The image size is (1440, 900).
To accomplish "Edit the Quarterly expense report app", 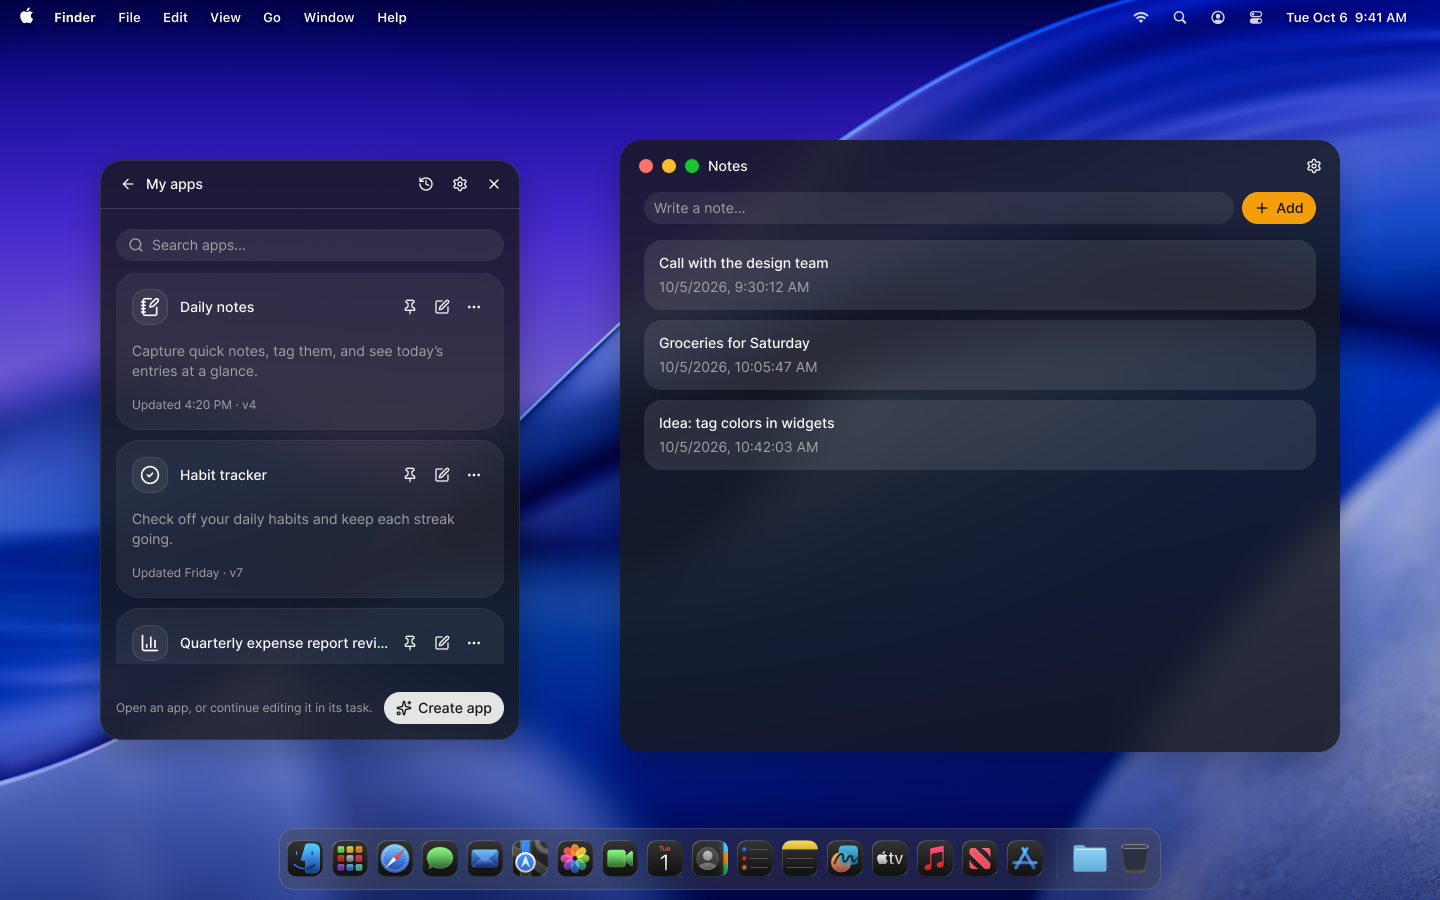I will pyautogui.click(x=442, y=643).
